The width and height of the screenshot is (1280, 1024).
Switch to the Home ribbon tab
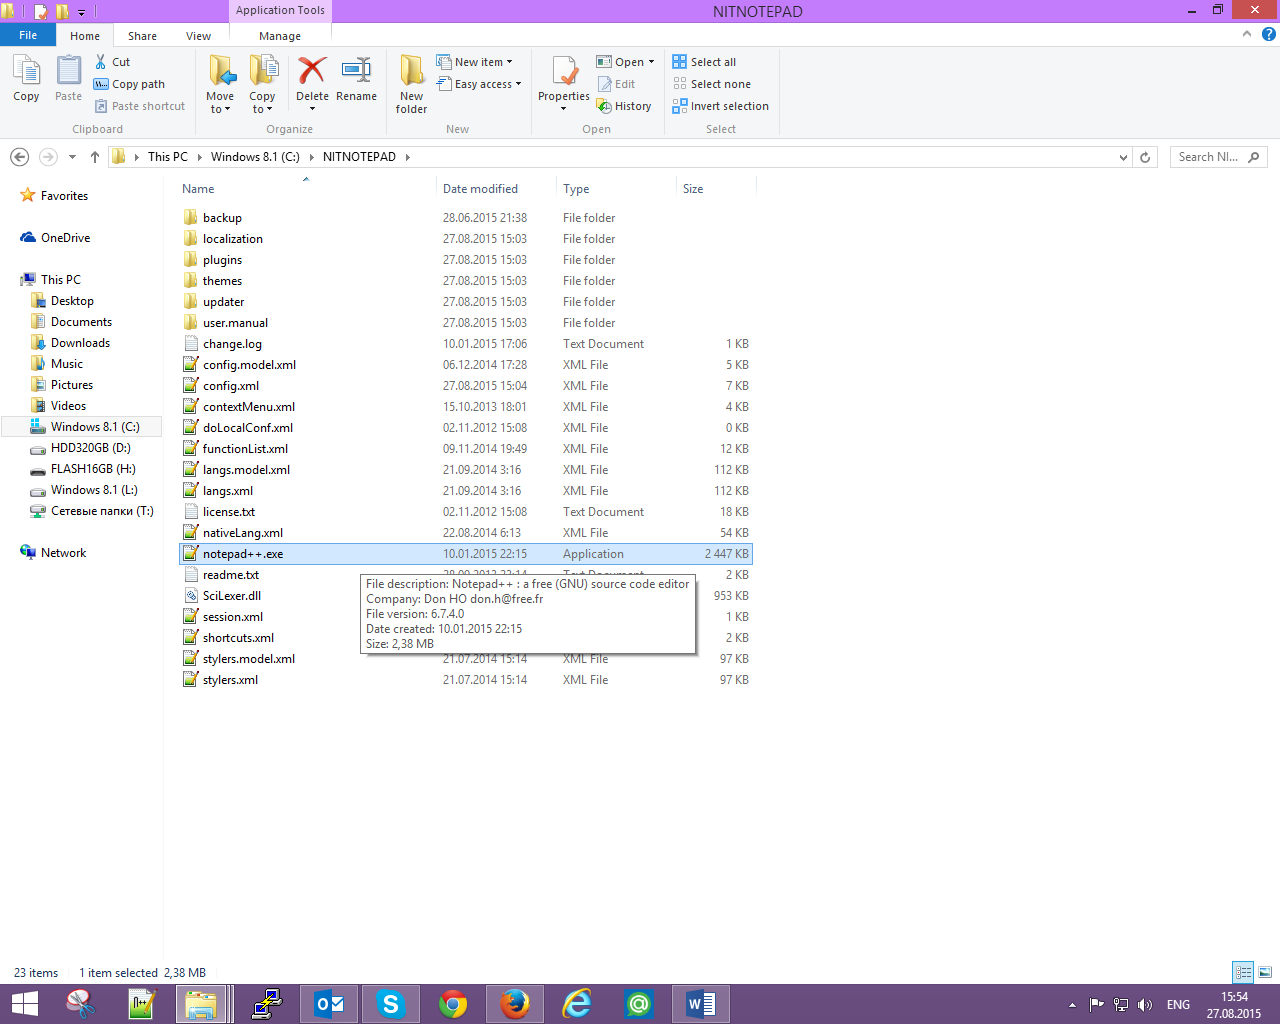click(85, 36)
